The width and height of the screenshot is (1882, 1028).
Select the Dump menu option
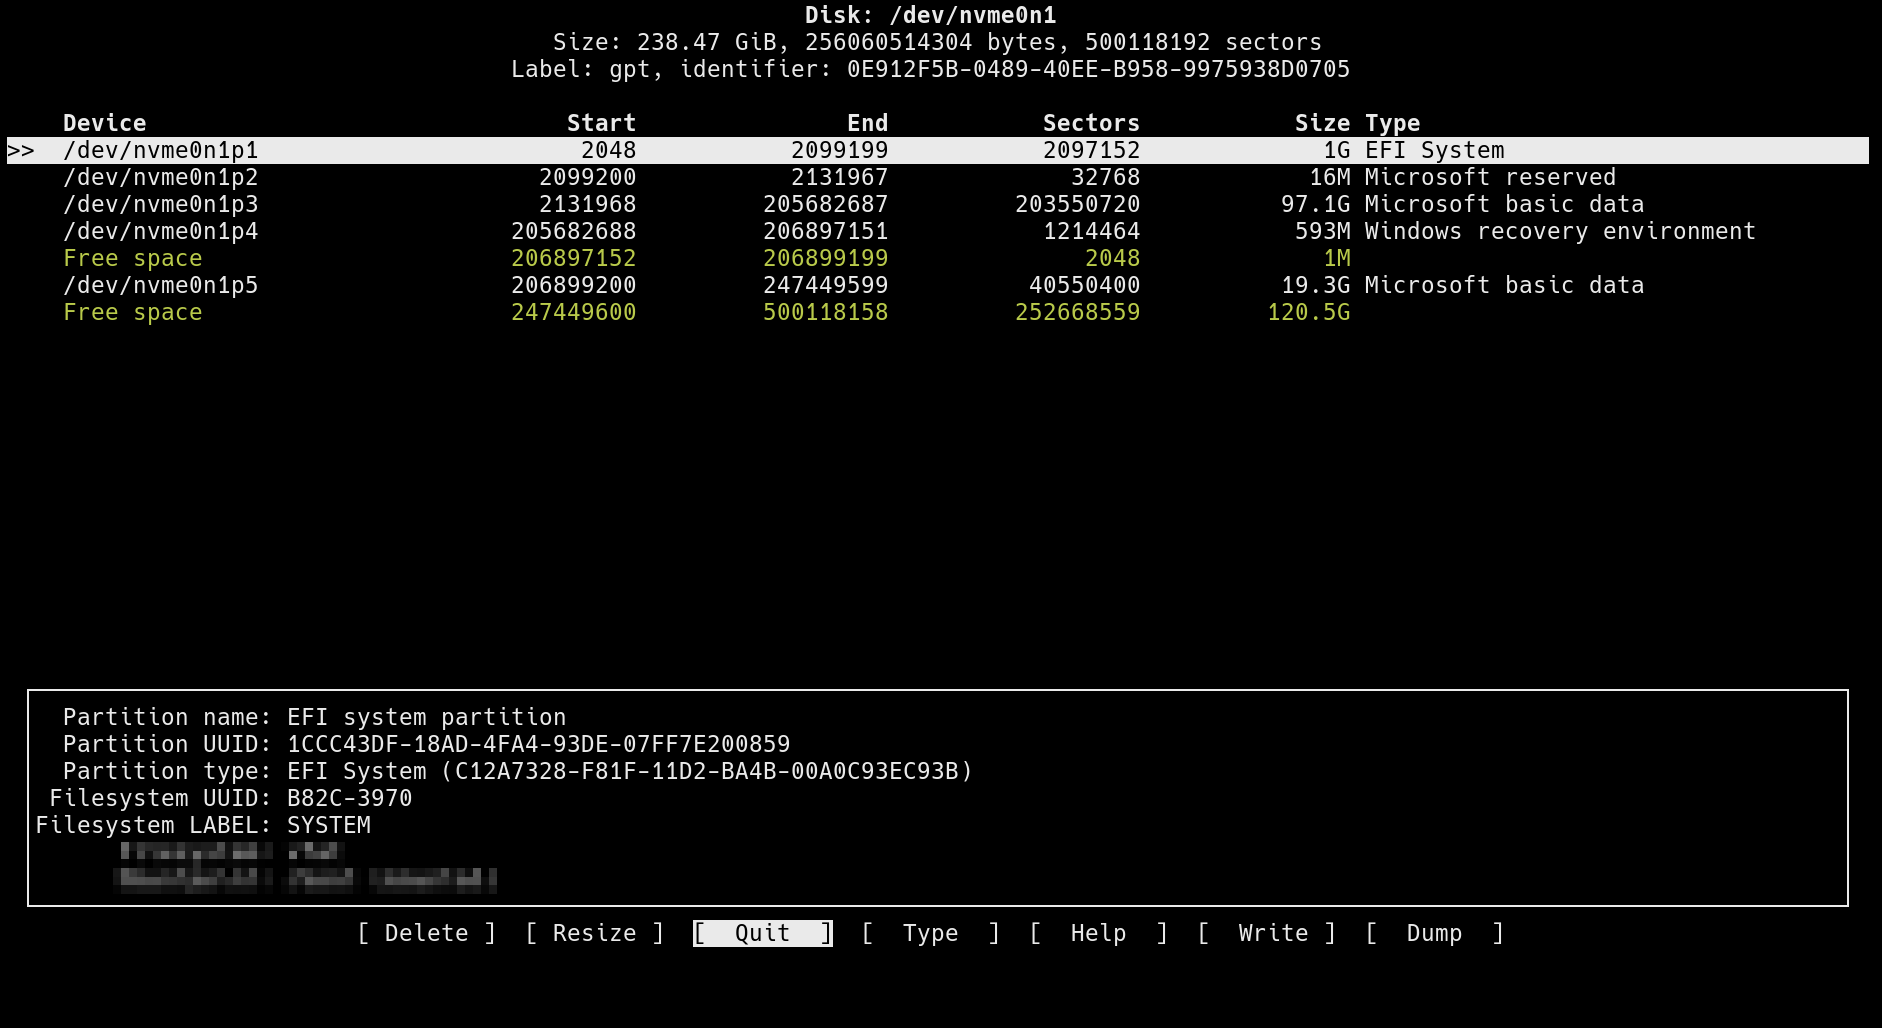[1434, 933]
